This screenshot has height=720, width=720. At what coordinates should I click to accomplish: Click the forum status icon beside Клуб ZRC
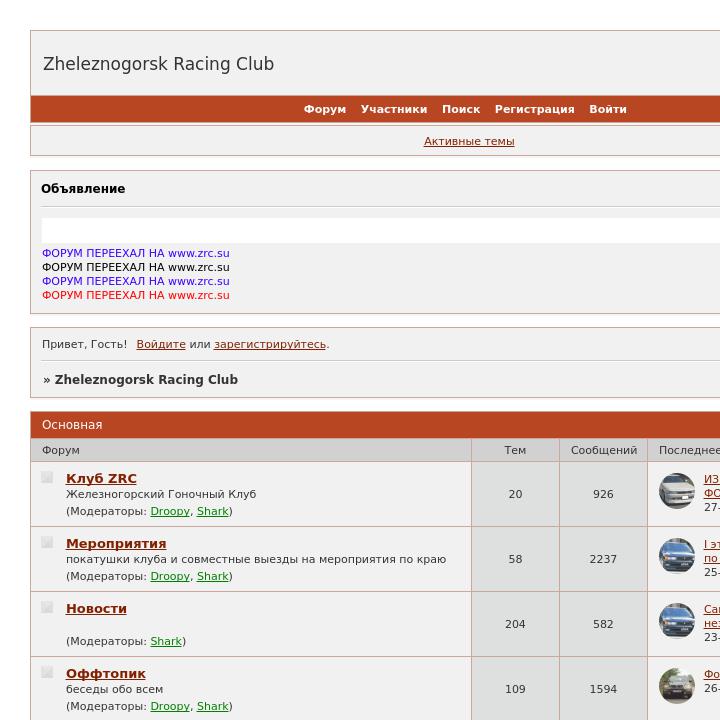[47, 477]
